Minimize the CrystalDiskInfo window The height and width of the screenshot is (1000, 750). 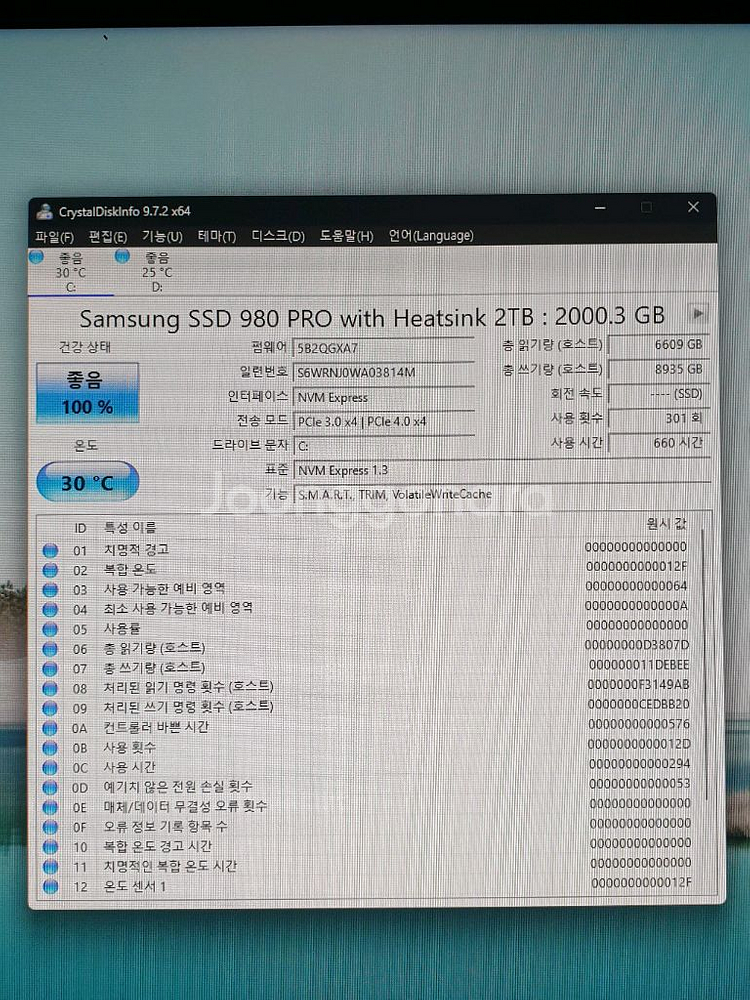coord(600,208)
